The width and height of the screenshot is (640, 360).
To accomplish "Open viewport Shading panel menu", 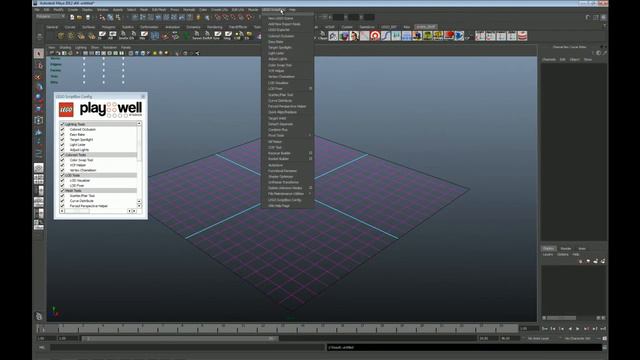I will (x=65, y=48).
